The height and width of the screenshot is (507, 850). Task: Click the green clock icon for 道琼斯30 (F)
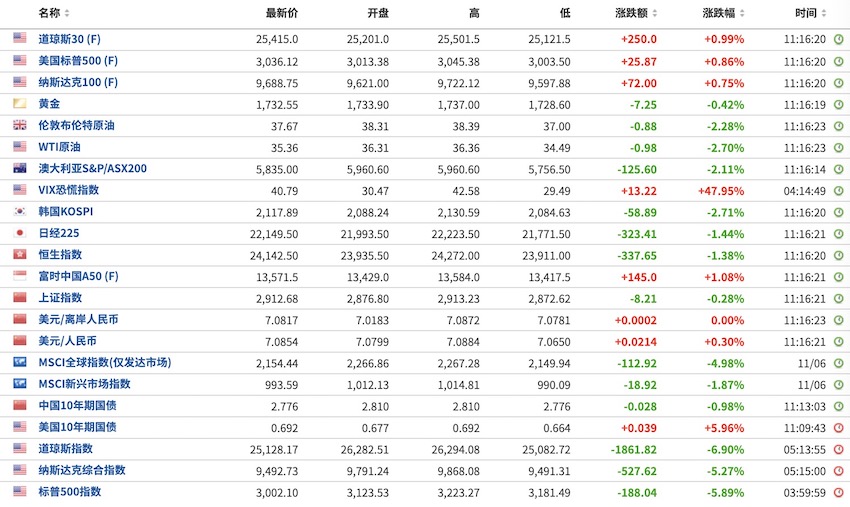(838, 39)
